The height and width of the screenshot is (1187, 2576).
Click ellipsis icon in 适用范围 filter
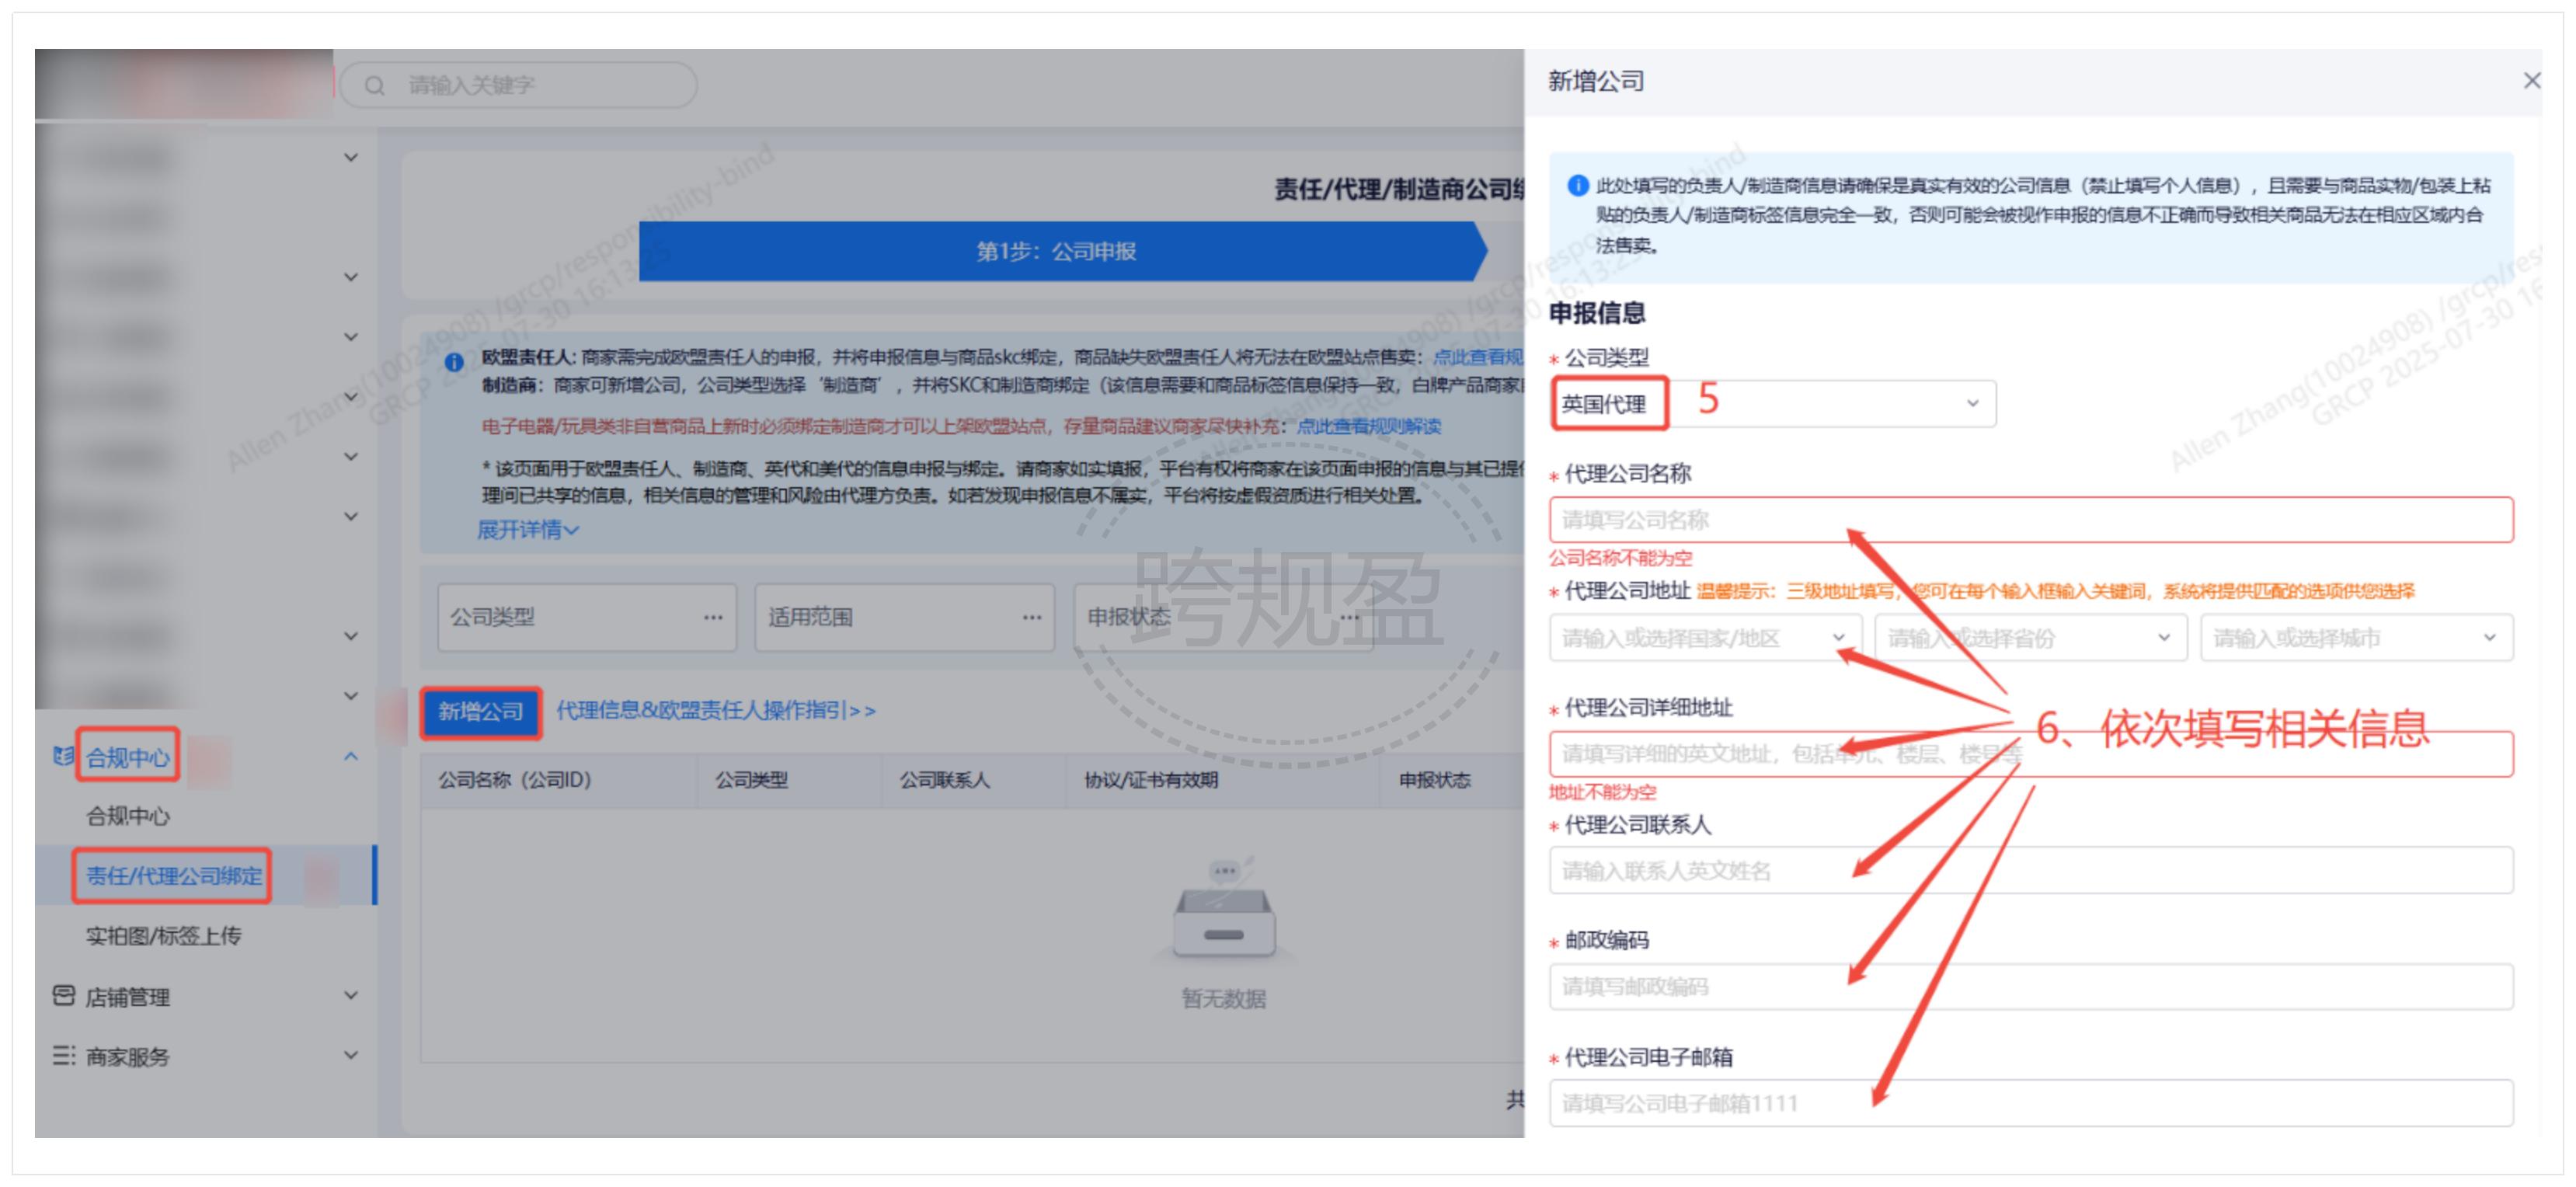[1031, 618]
